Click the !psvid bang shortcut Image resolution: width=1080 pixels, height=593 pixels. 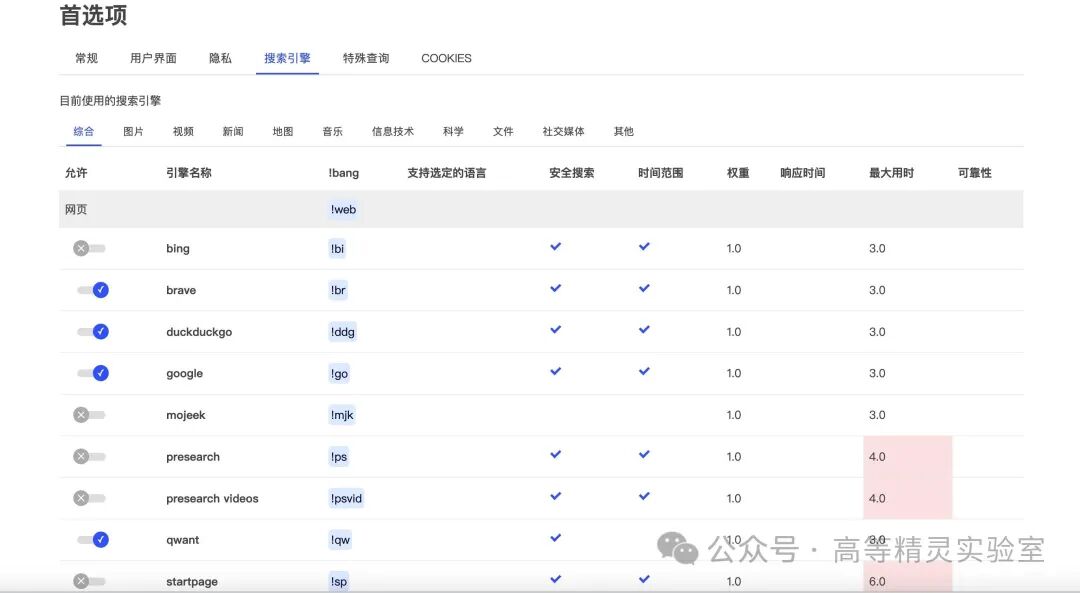(346, 498)
